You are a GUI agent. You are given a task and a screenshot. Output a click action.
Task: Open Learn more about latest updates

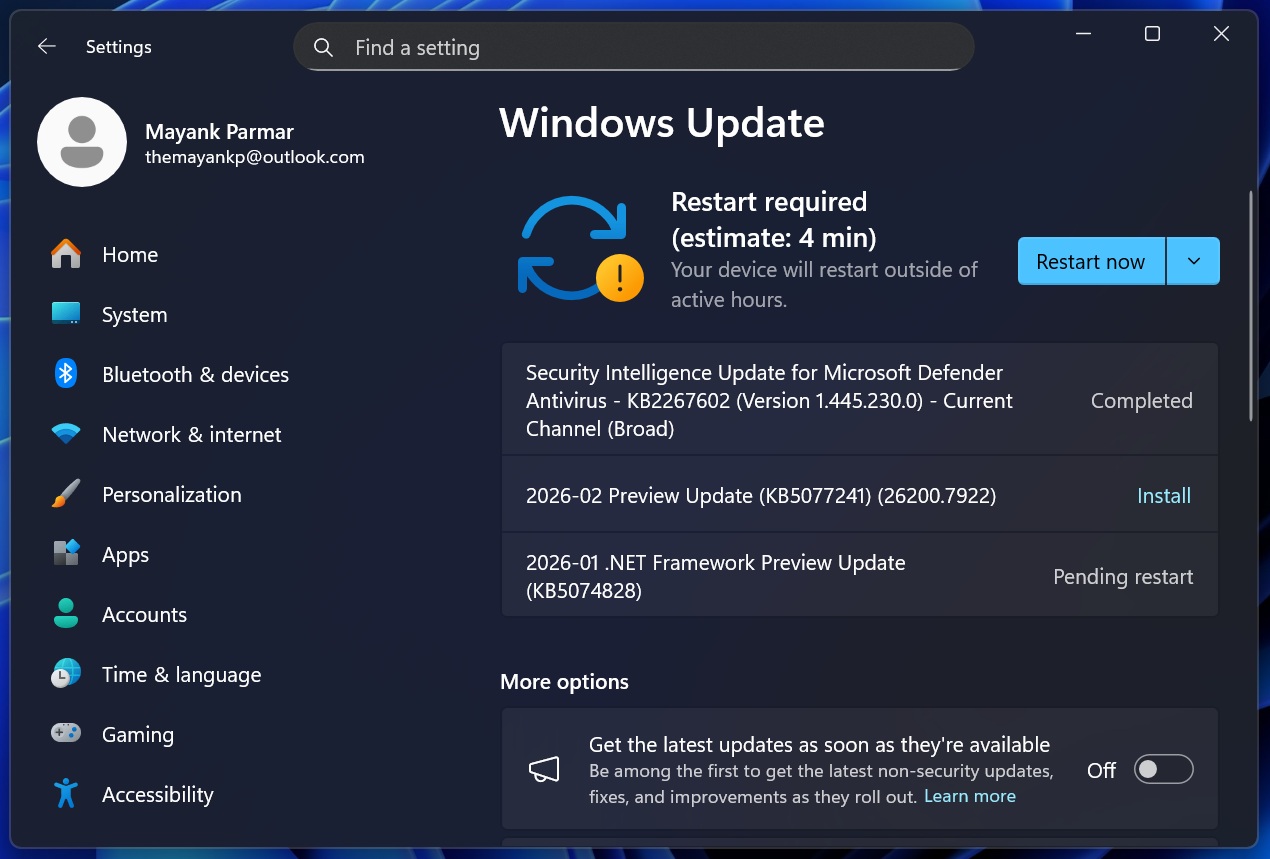(x=969, y=796)
